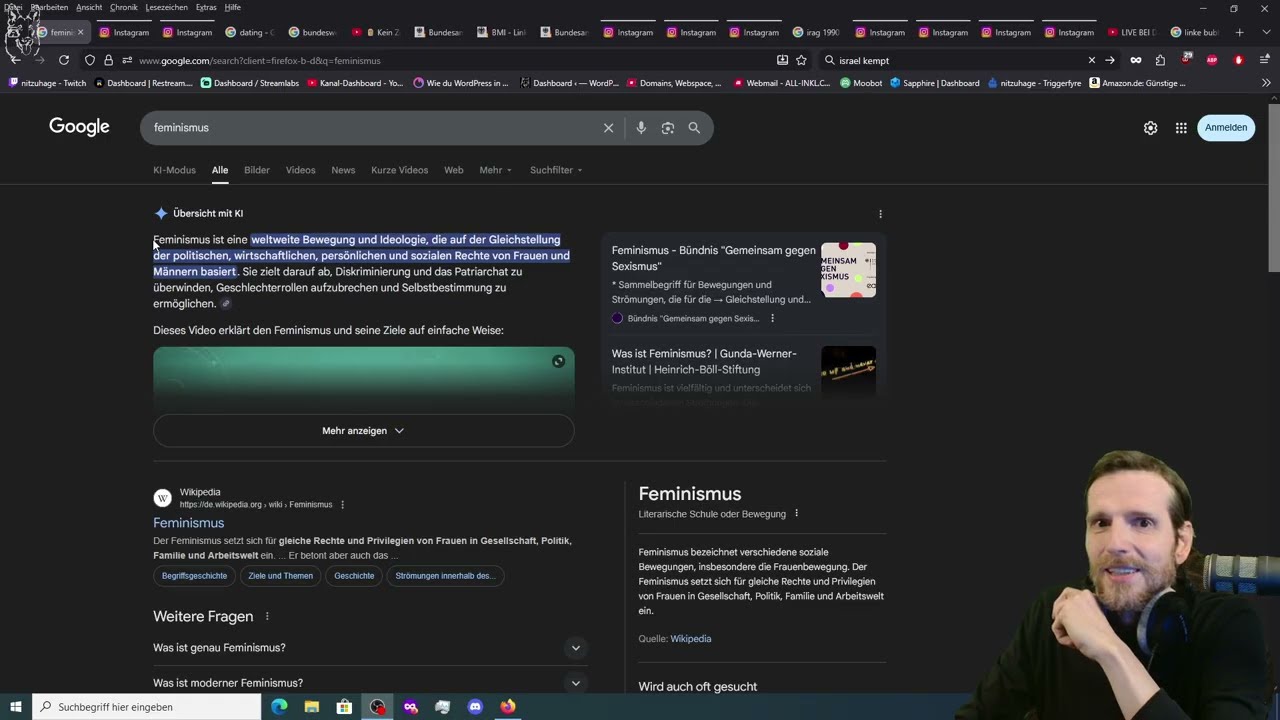Switch to the LIVE BEI browser tab
This screenshot has width=1280, height=720.
point(1132,32)
